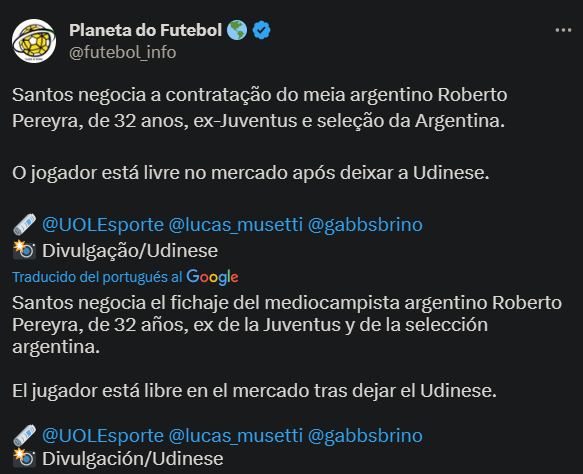Open first @lucas_musetti mention in original text
The height and width of the screenshot is (474, 583).
click(236, 225)
